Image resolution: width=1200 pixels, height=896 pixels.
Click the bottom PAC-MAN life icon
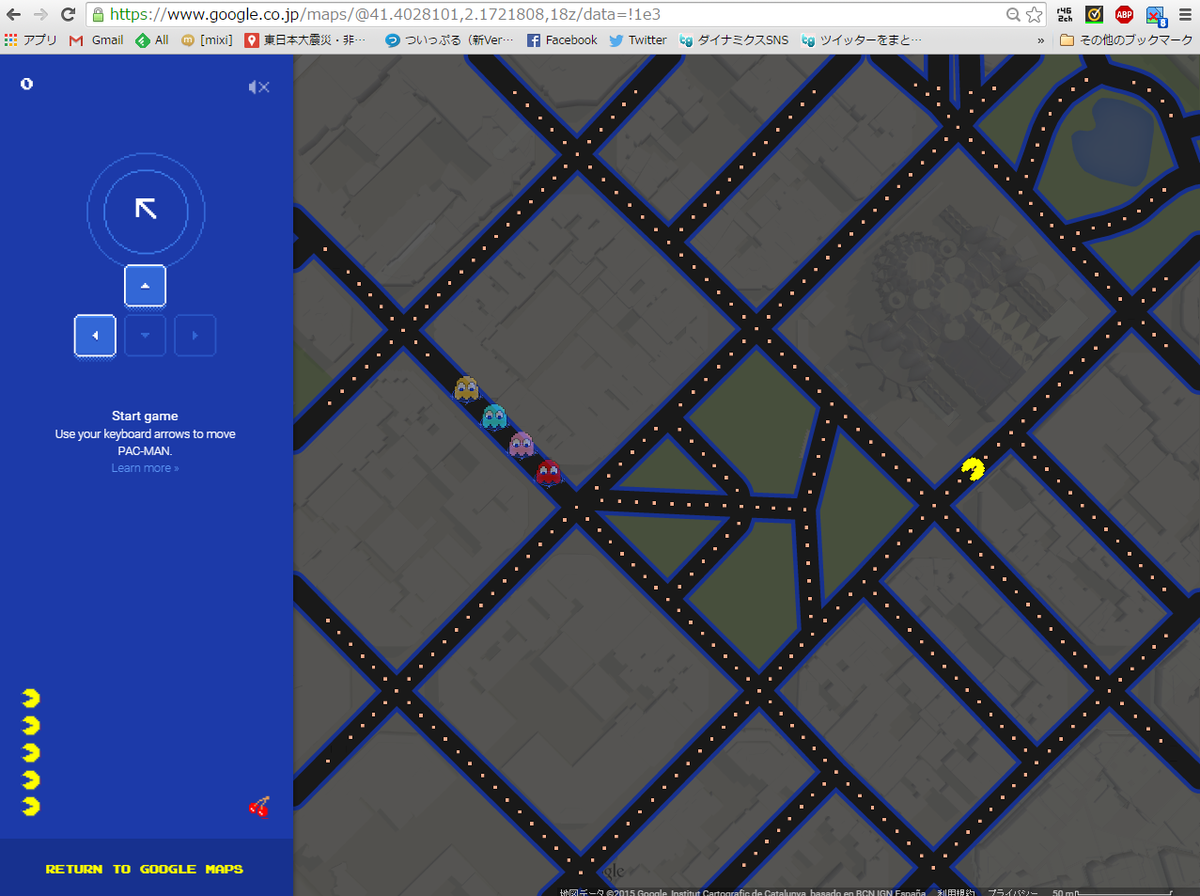[31, 805]
